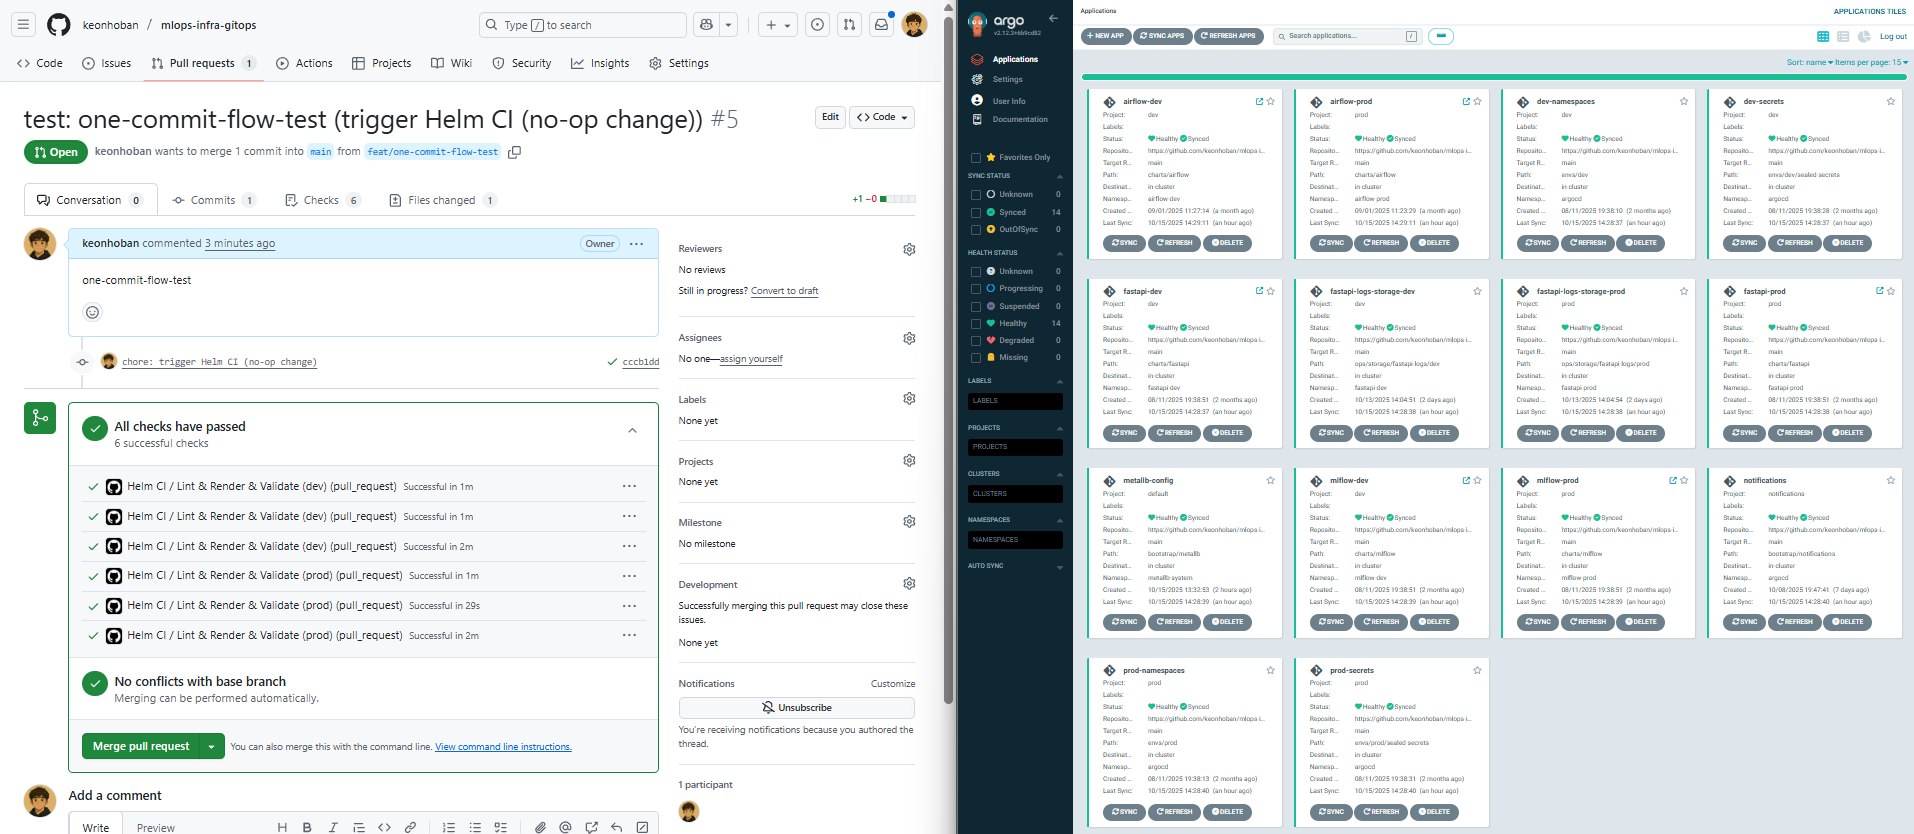Switch to the Files changed tab
The height and width of the screenshot is (834, 1914).
tap(441, 200)
